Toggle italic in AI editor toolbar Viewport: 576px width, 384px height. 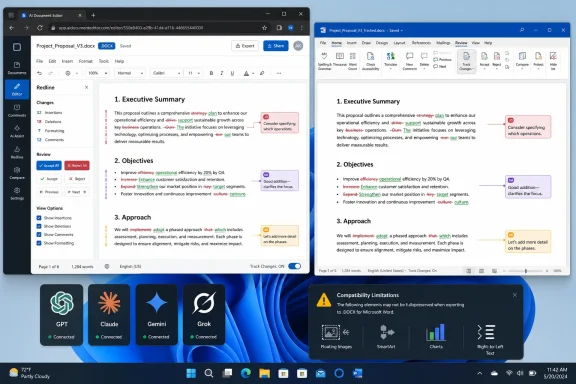coord(222,73)
